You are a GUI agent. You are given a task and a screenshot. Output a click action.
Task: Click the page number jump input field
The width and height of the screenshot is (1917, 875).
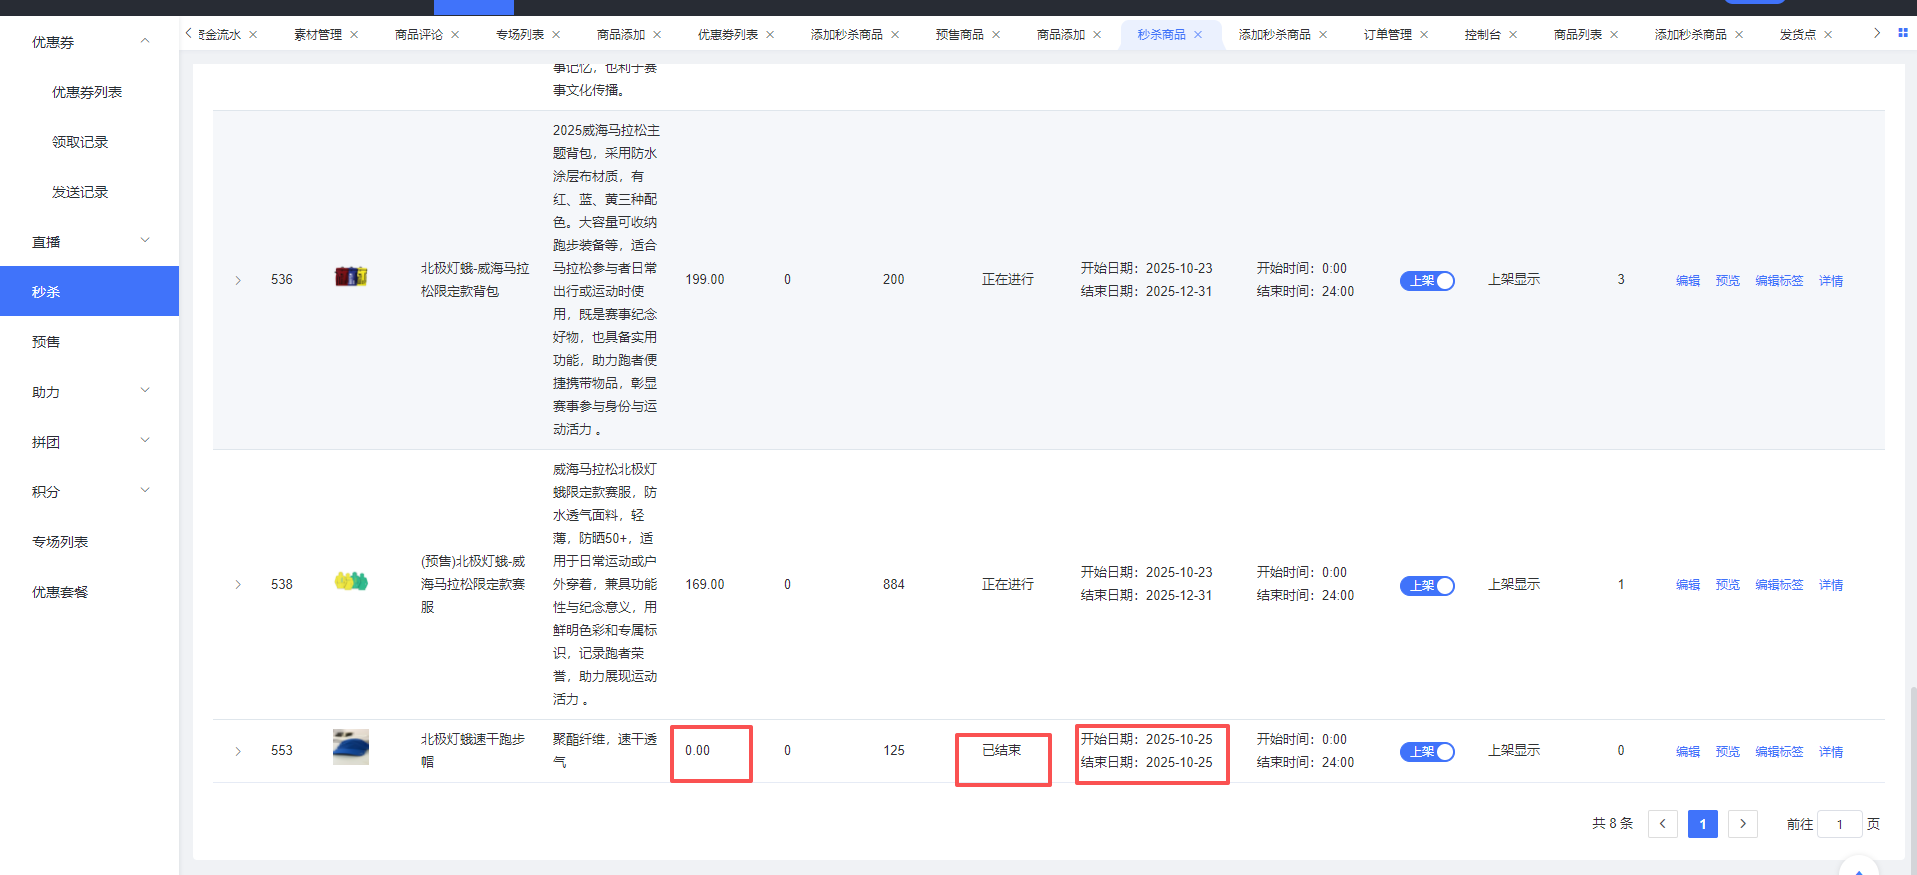(1839, 824)
